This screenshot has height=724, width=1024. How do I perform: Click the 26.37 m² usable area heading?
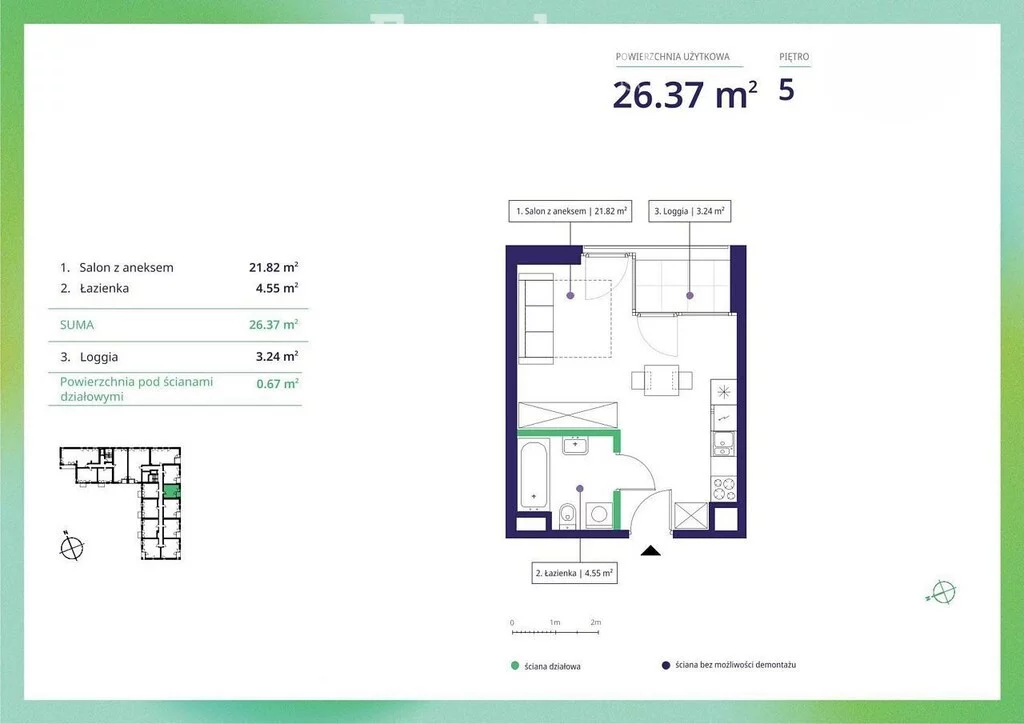click(684, 94)
